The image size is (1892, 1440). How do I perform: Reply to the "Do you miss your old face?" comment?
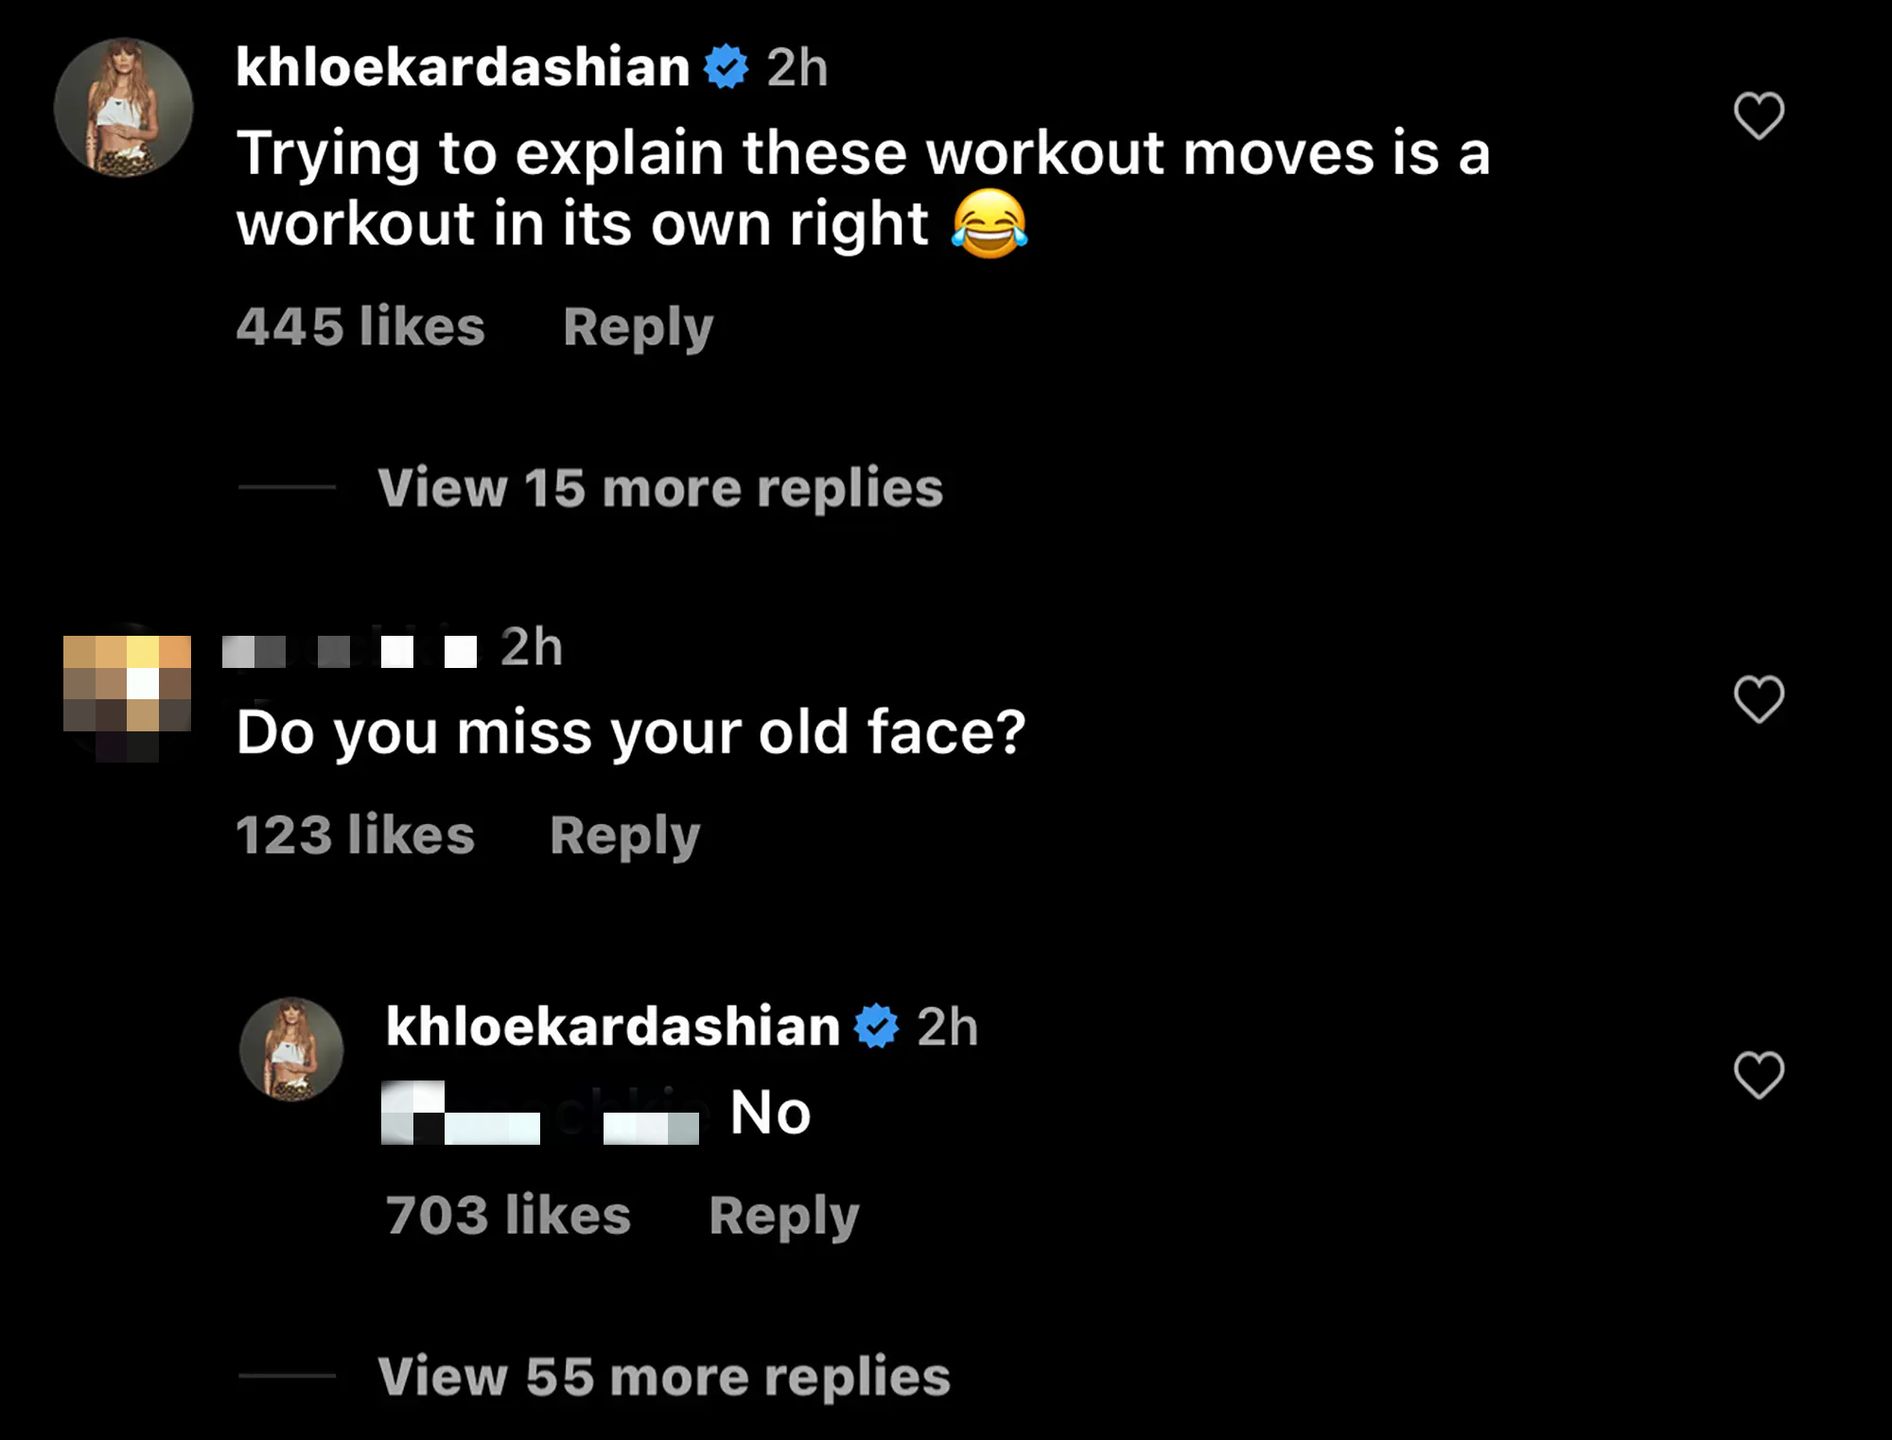coord(625,835)
